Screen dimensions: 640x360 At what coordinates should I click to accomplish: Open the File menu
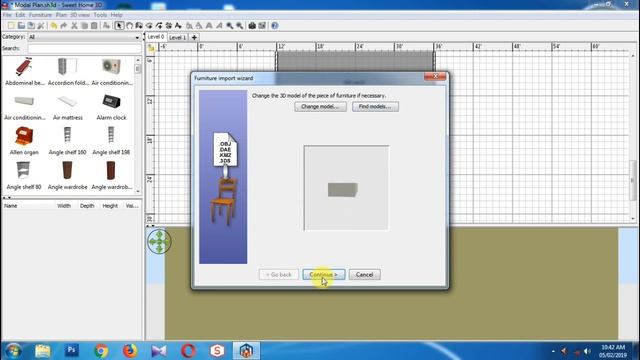[x=7, y=15]
